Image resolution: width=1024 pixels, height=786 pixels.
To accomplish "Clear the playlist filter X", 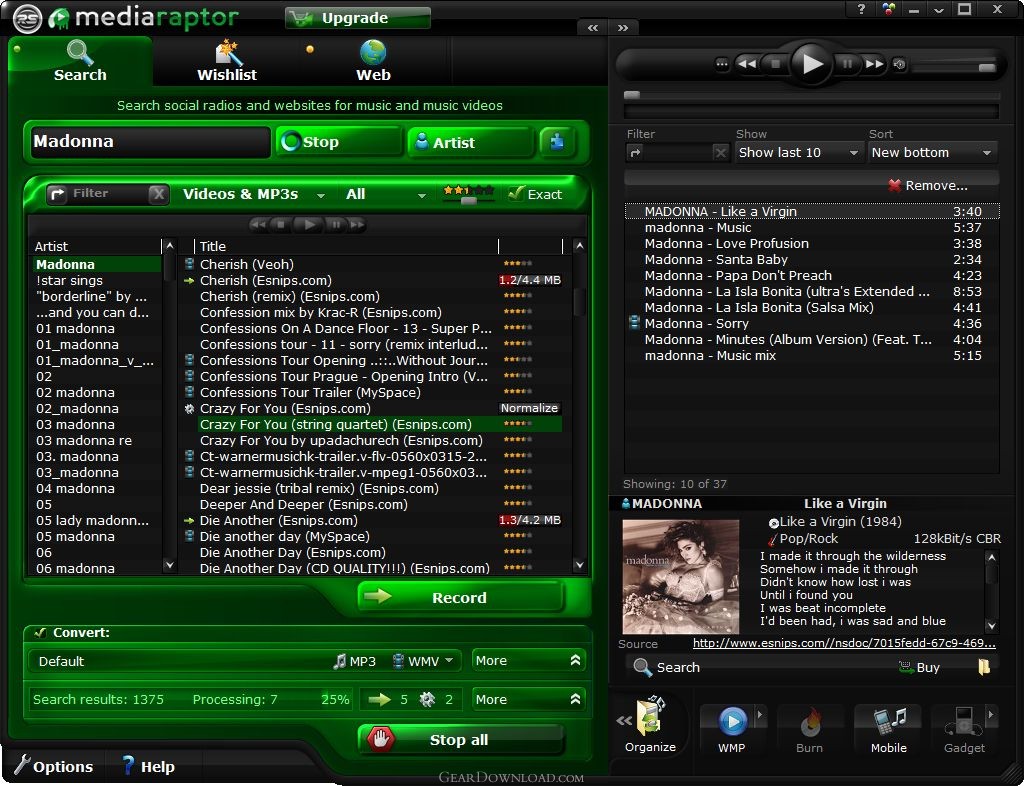I will click(720, 153).
